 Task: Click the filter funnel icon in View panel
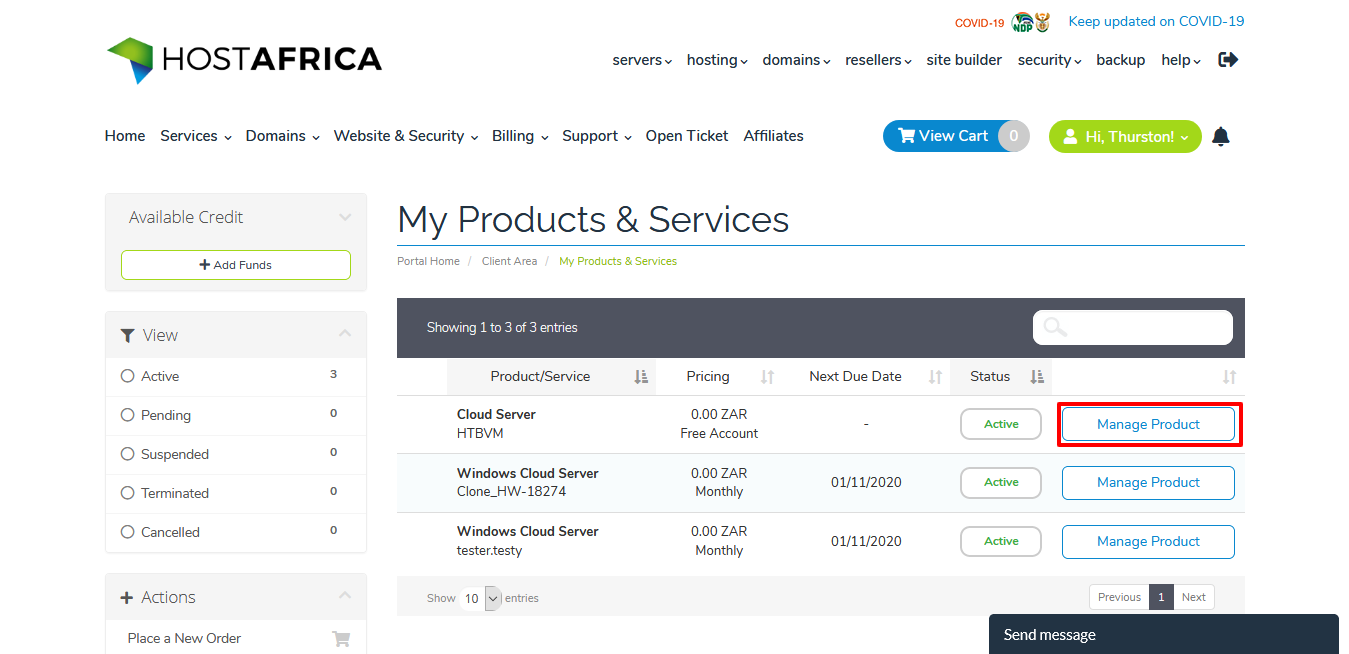click(128, 336)
